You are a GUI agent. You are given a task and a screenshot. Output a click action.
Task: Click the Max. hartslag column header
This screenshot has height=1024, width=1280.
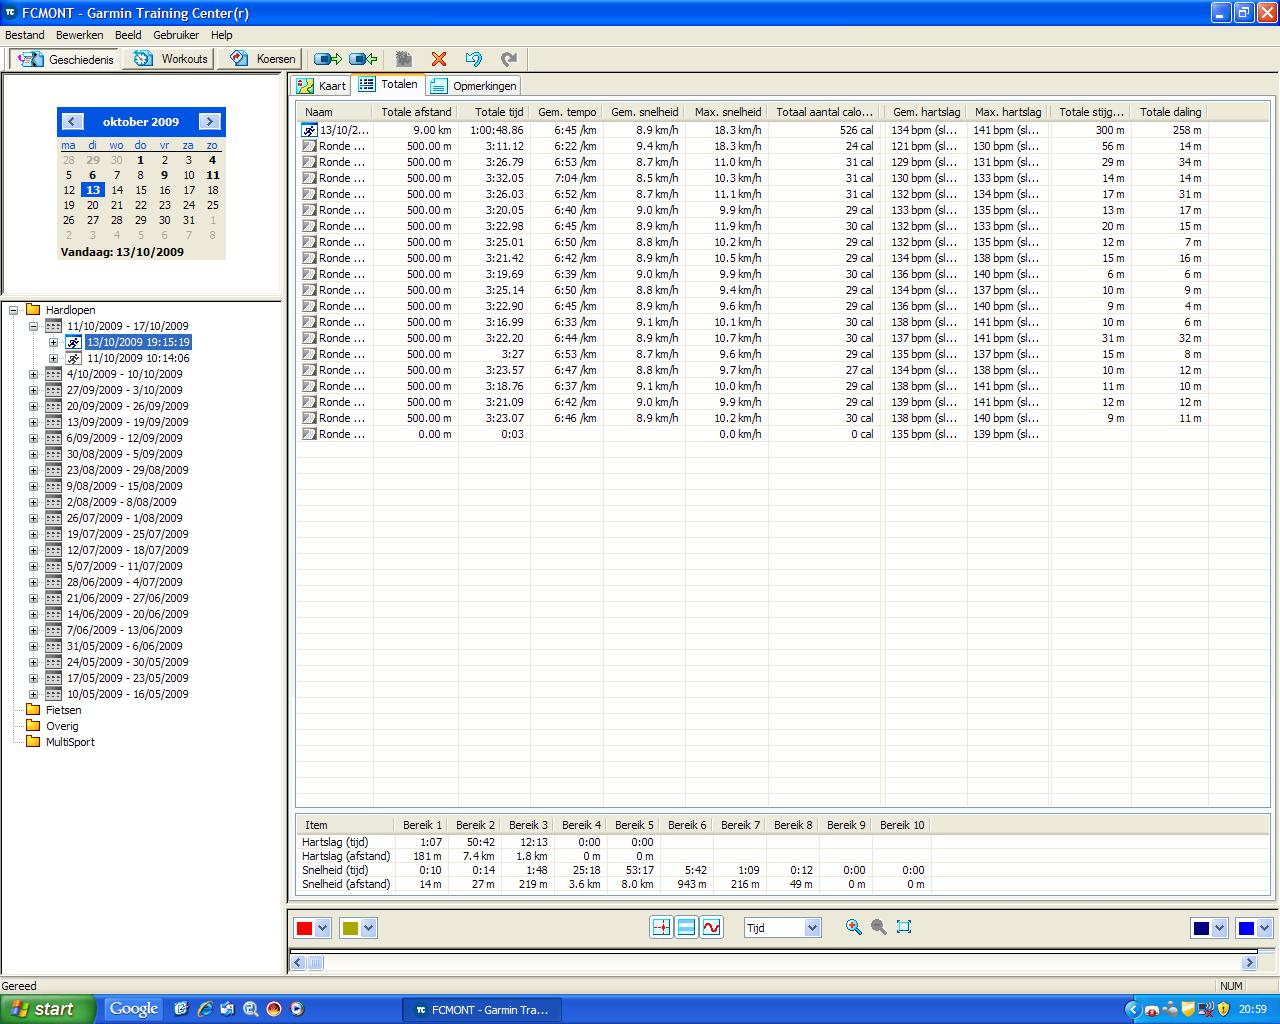(x=1008, y=112)
